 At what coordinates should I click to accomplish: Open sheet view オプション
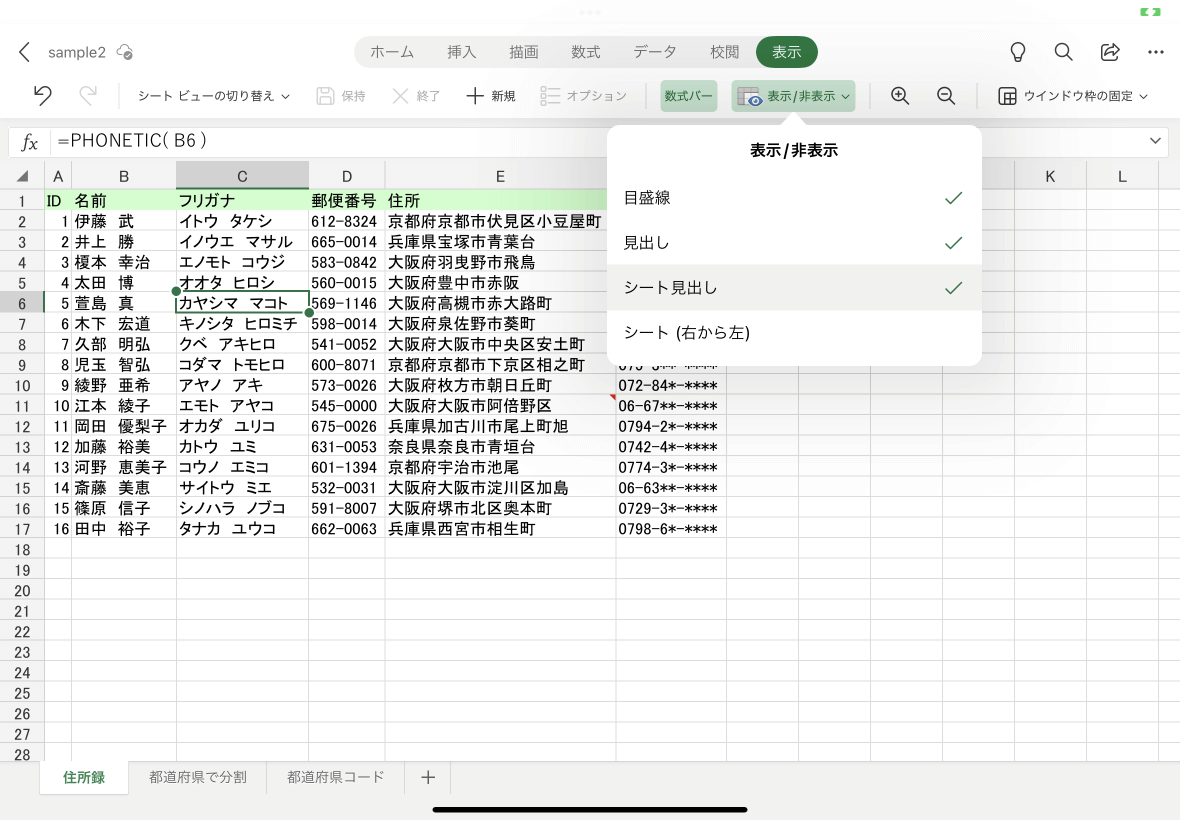pyautogui.click(x=583, y=96)
